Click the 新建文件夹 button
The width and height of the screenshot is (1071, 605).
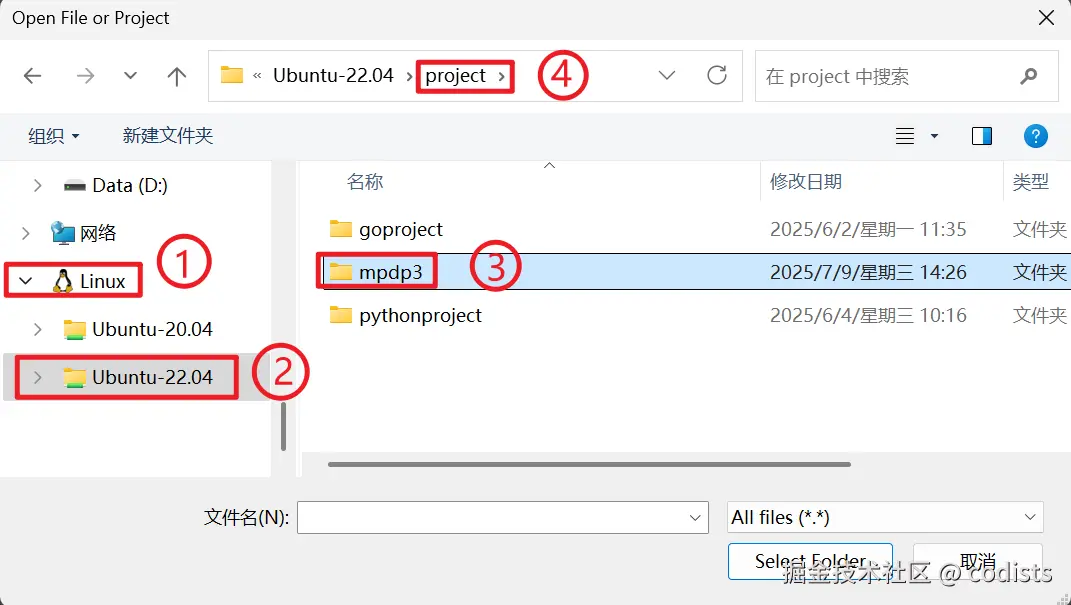(x=167, y=136)
